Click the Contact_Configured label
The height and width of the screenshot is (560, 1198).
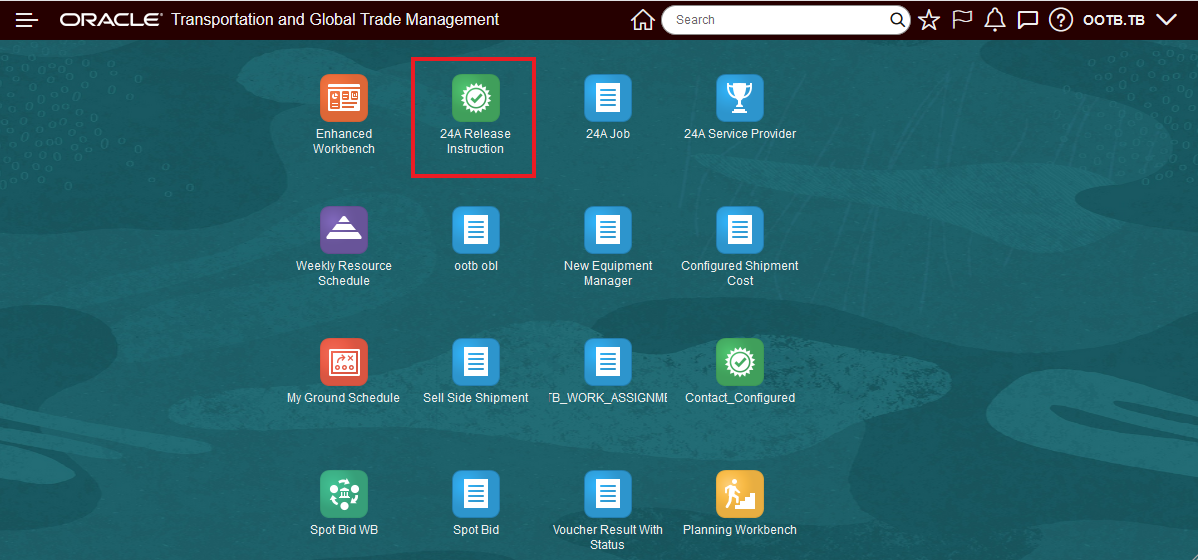pyautogui.click(x=740, y=398)
